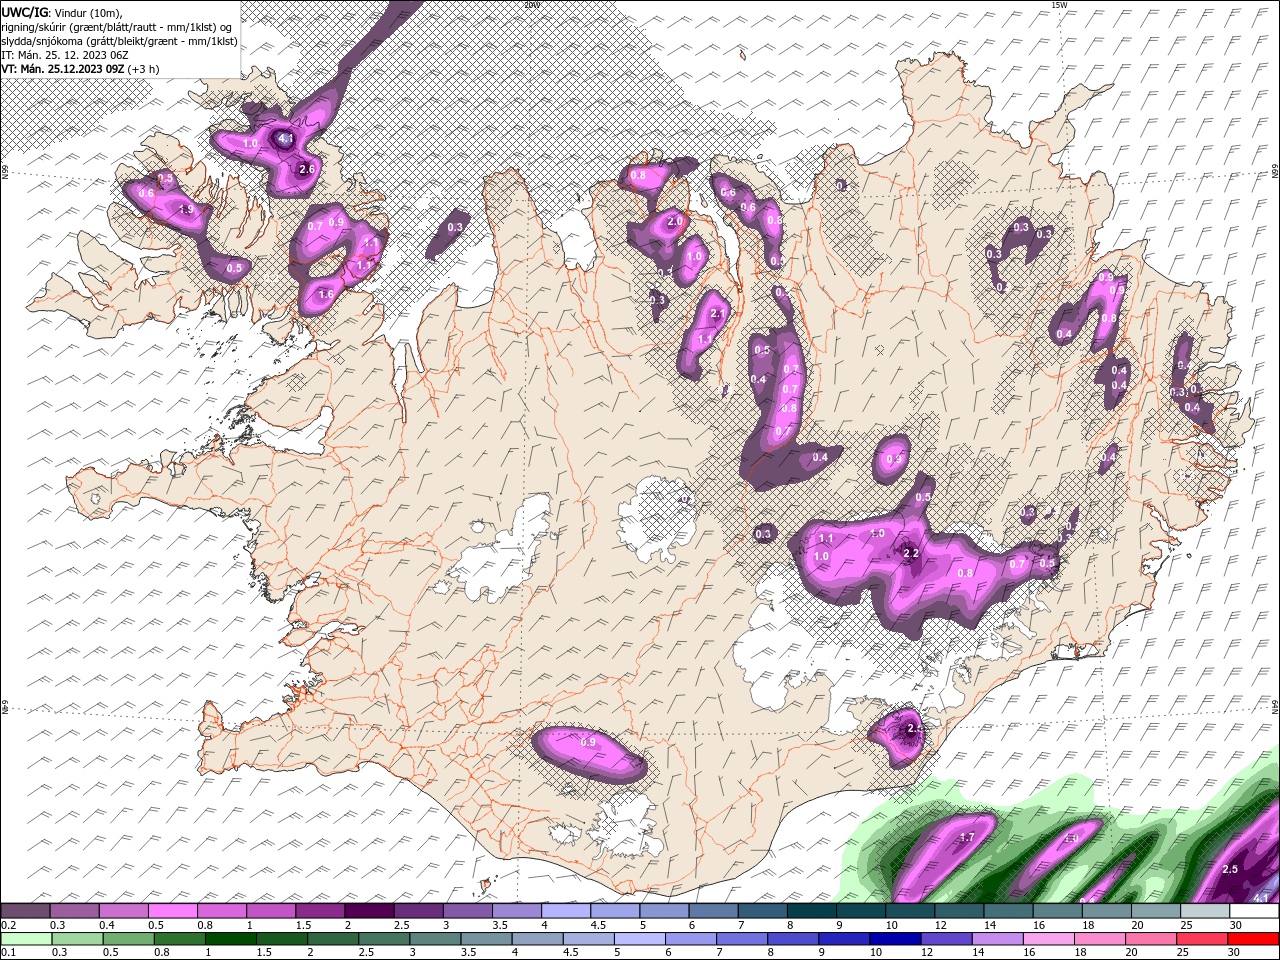The width and height of the screenshot is (1280, 960).
Task: Select the bright red swatch after 30 on lower scale
Action: point(1254,939)
